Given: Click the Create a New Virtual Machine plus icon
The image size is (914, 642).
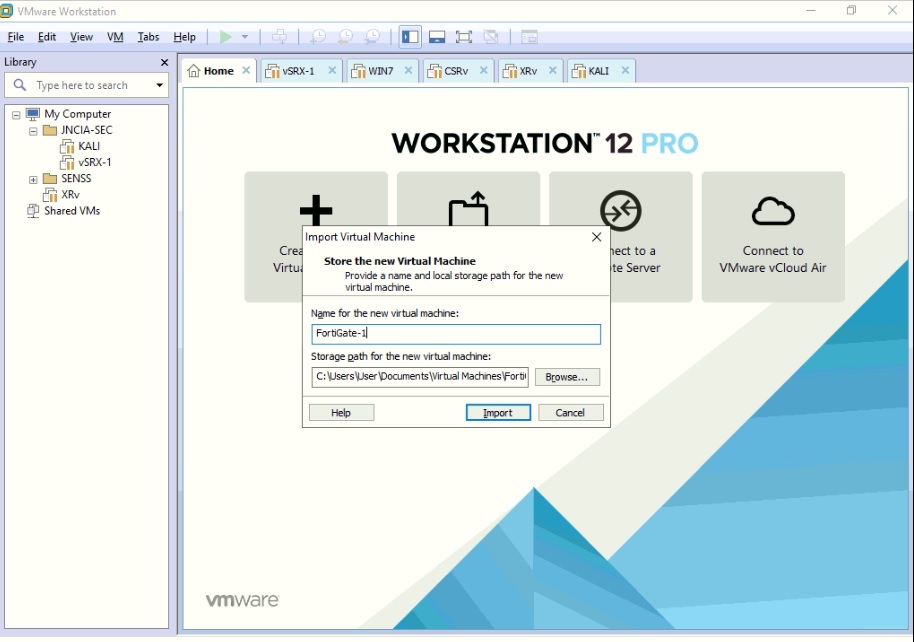Looking at the screenshot, I should click(316, 210).
